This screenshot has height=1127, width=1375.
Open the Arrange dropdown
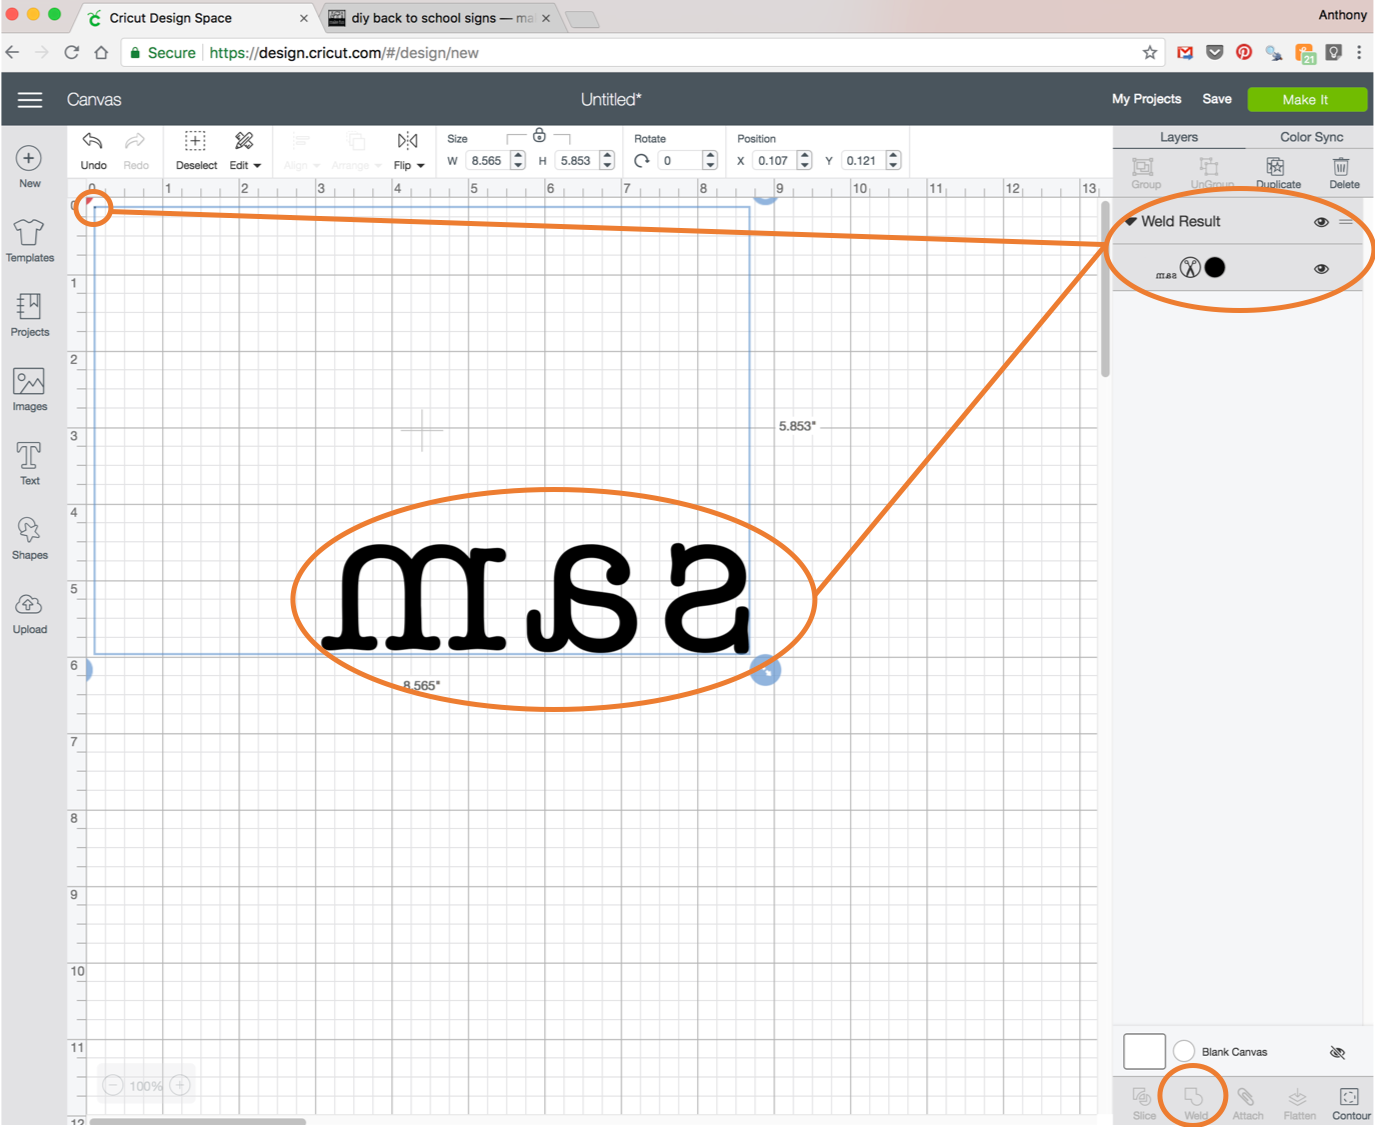[357, 150]
